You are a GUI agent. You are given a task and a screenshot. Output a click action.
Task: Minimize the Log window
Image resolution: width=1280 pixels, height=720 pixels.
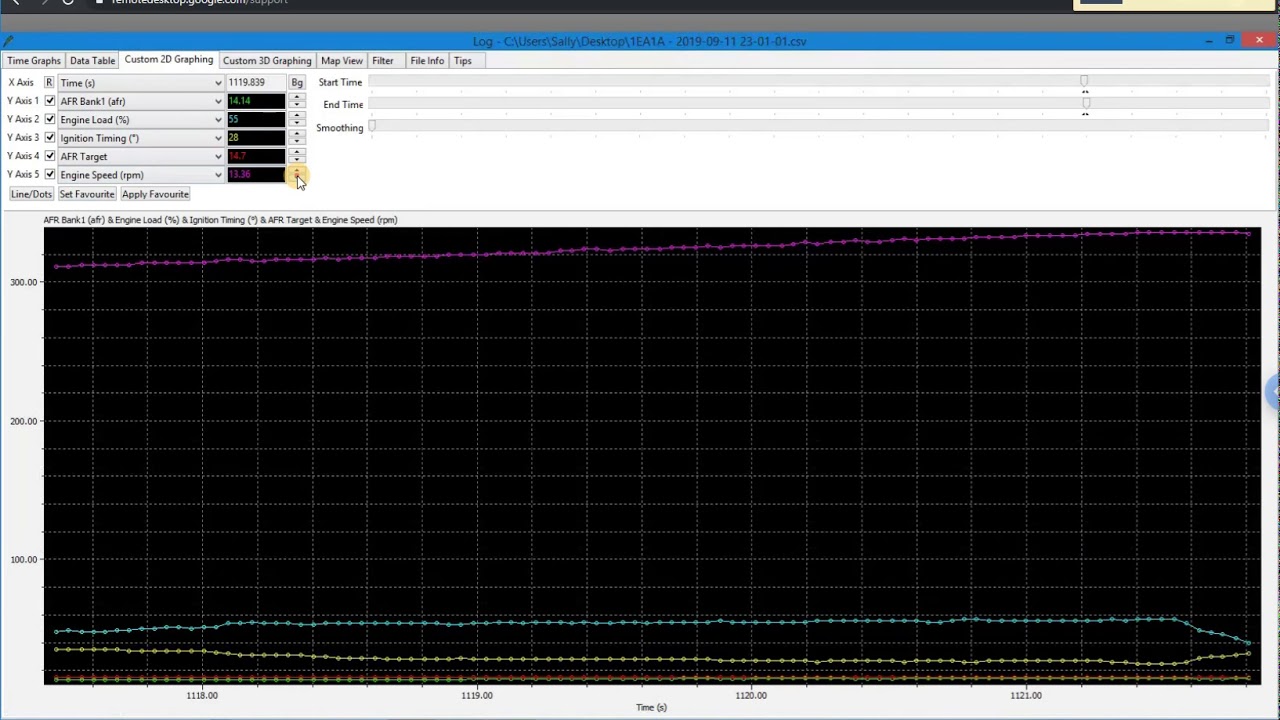[1209, 40]
